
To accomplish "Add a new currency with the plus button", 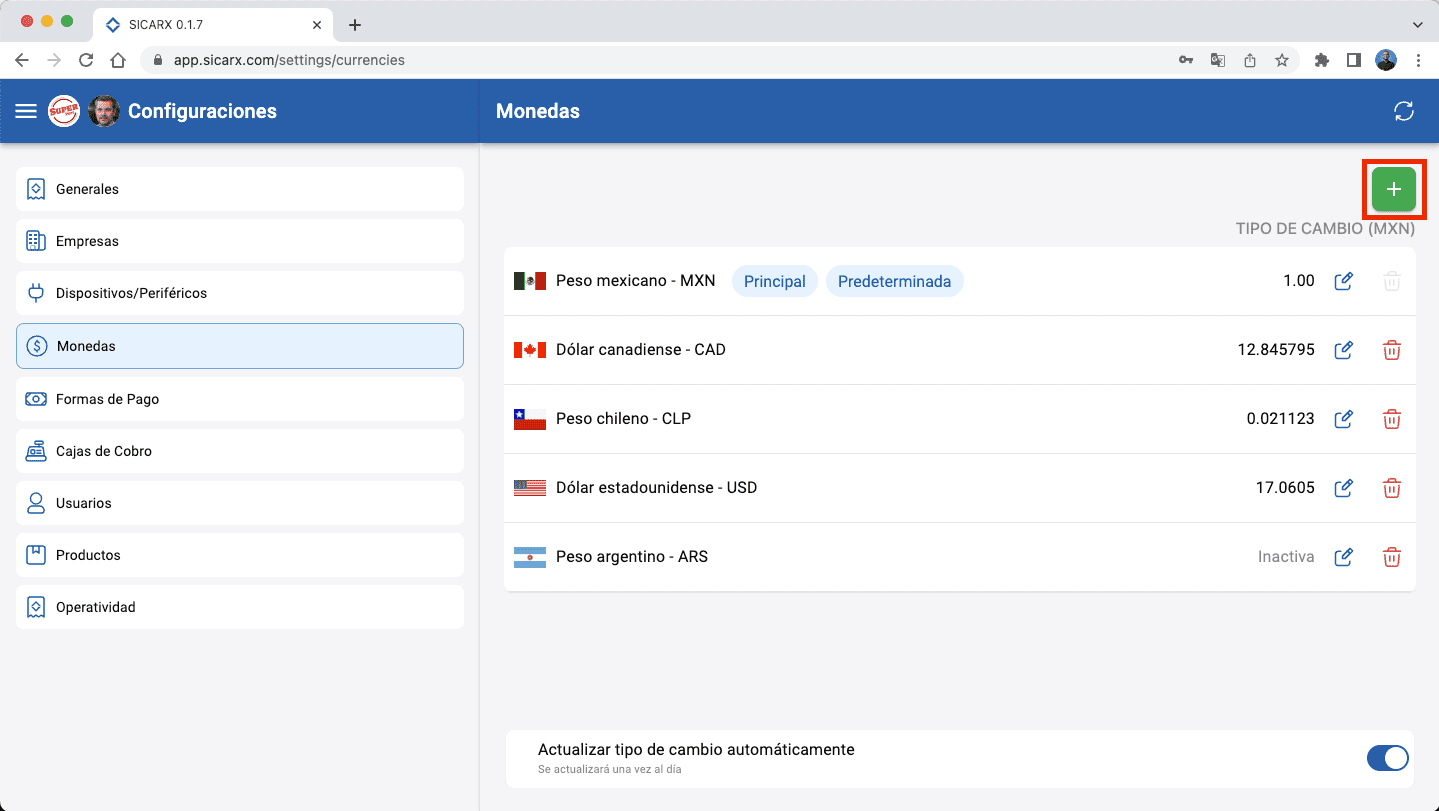I will click(1393, 189).
